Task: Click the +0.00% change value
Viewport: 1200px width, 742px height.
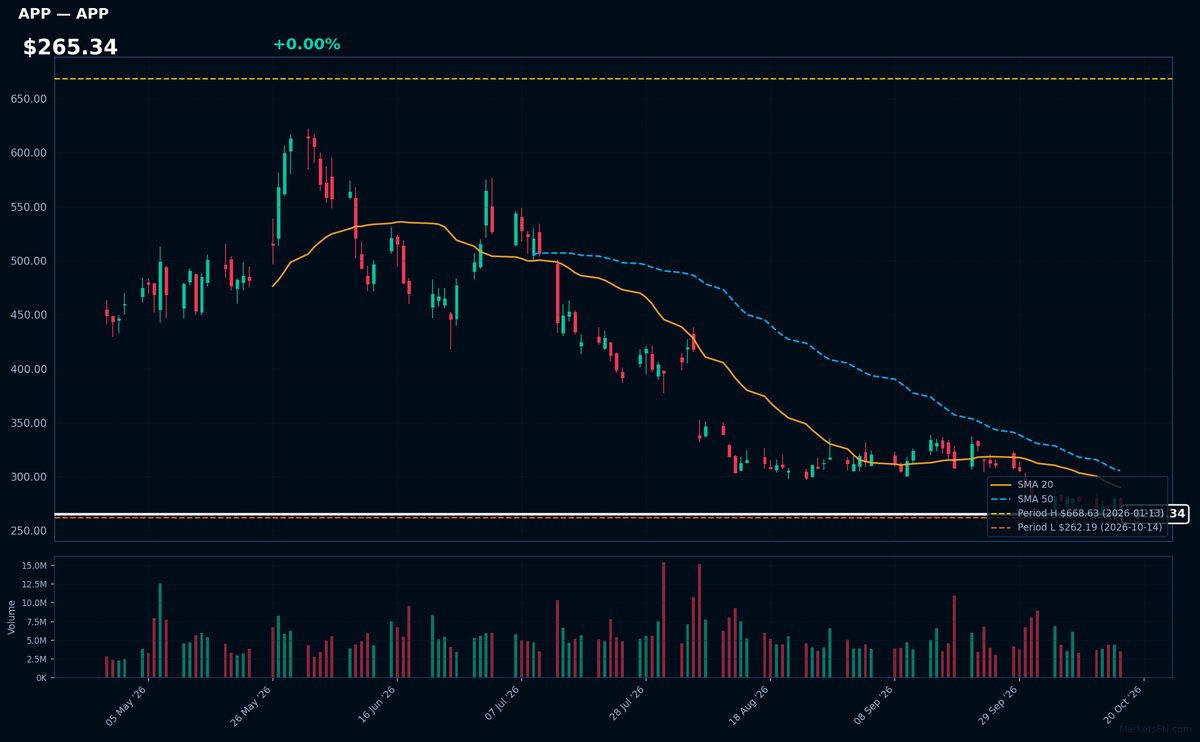Action: (x=306, y=44)
